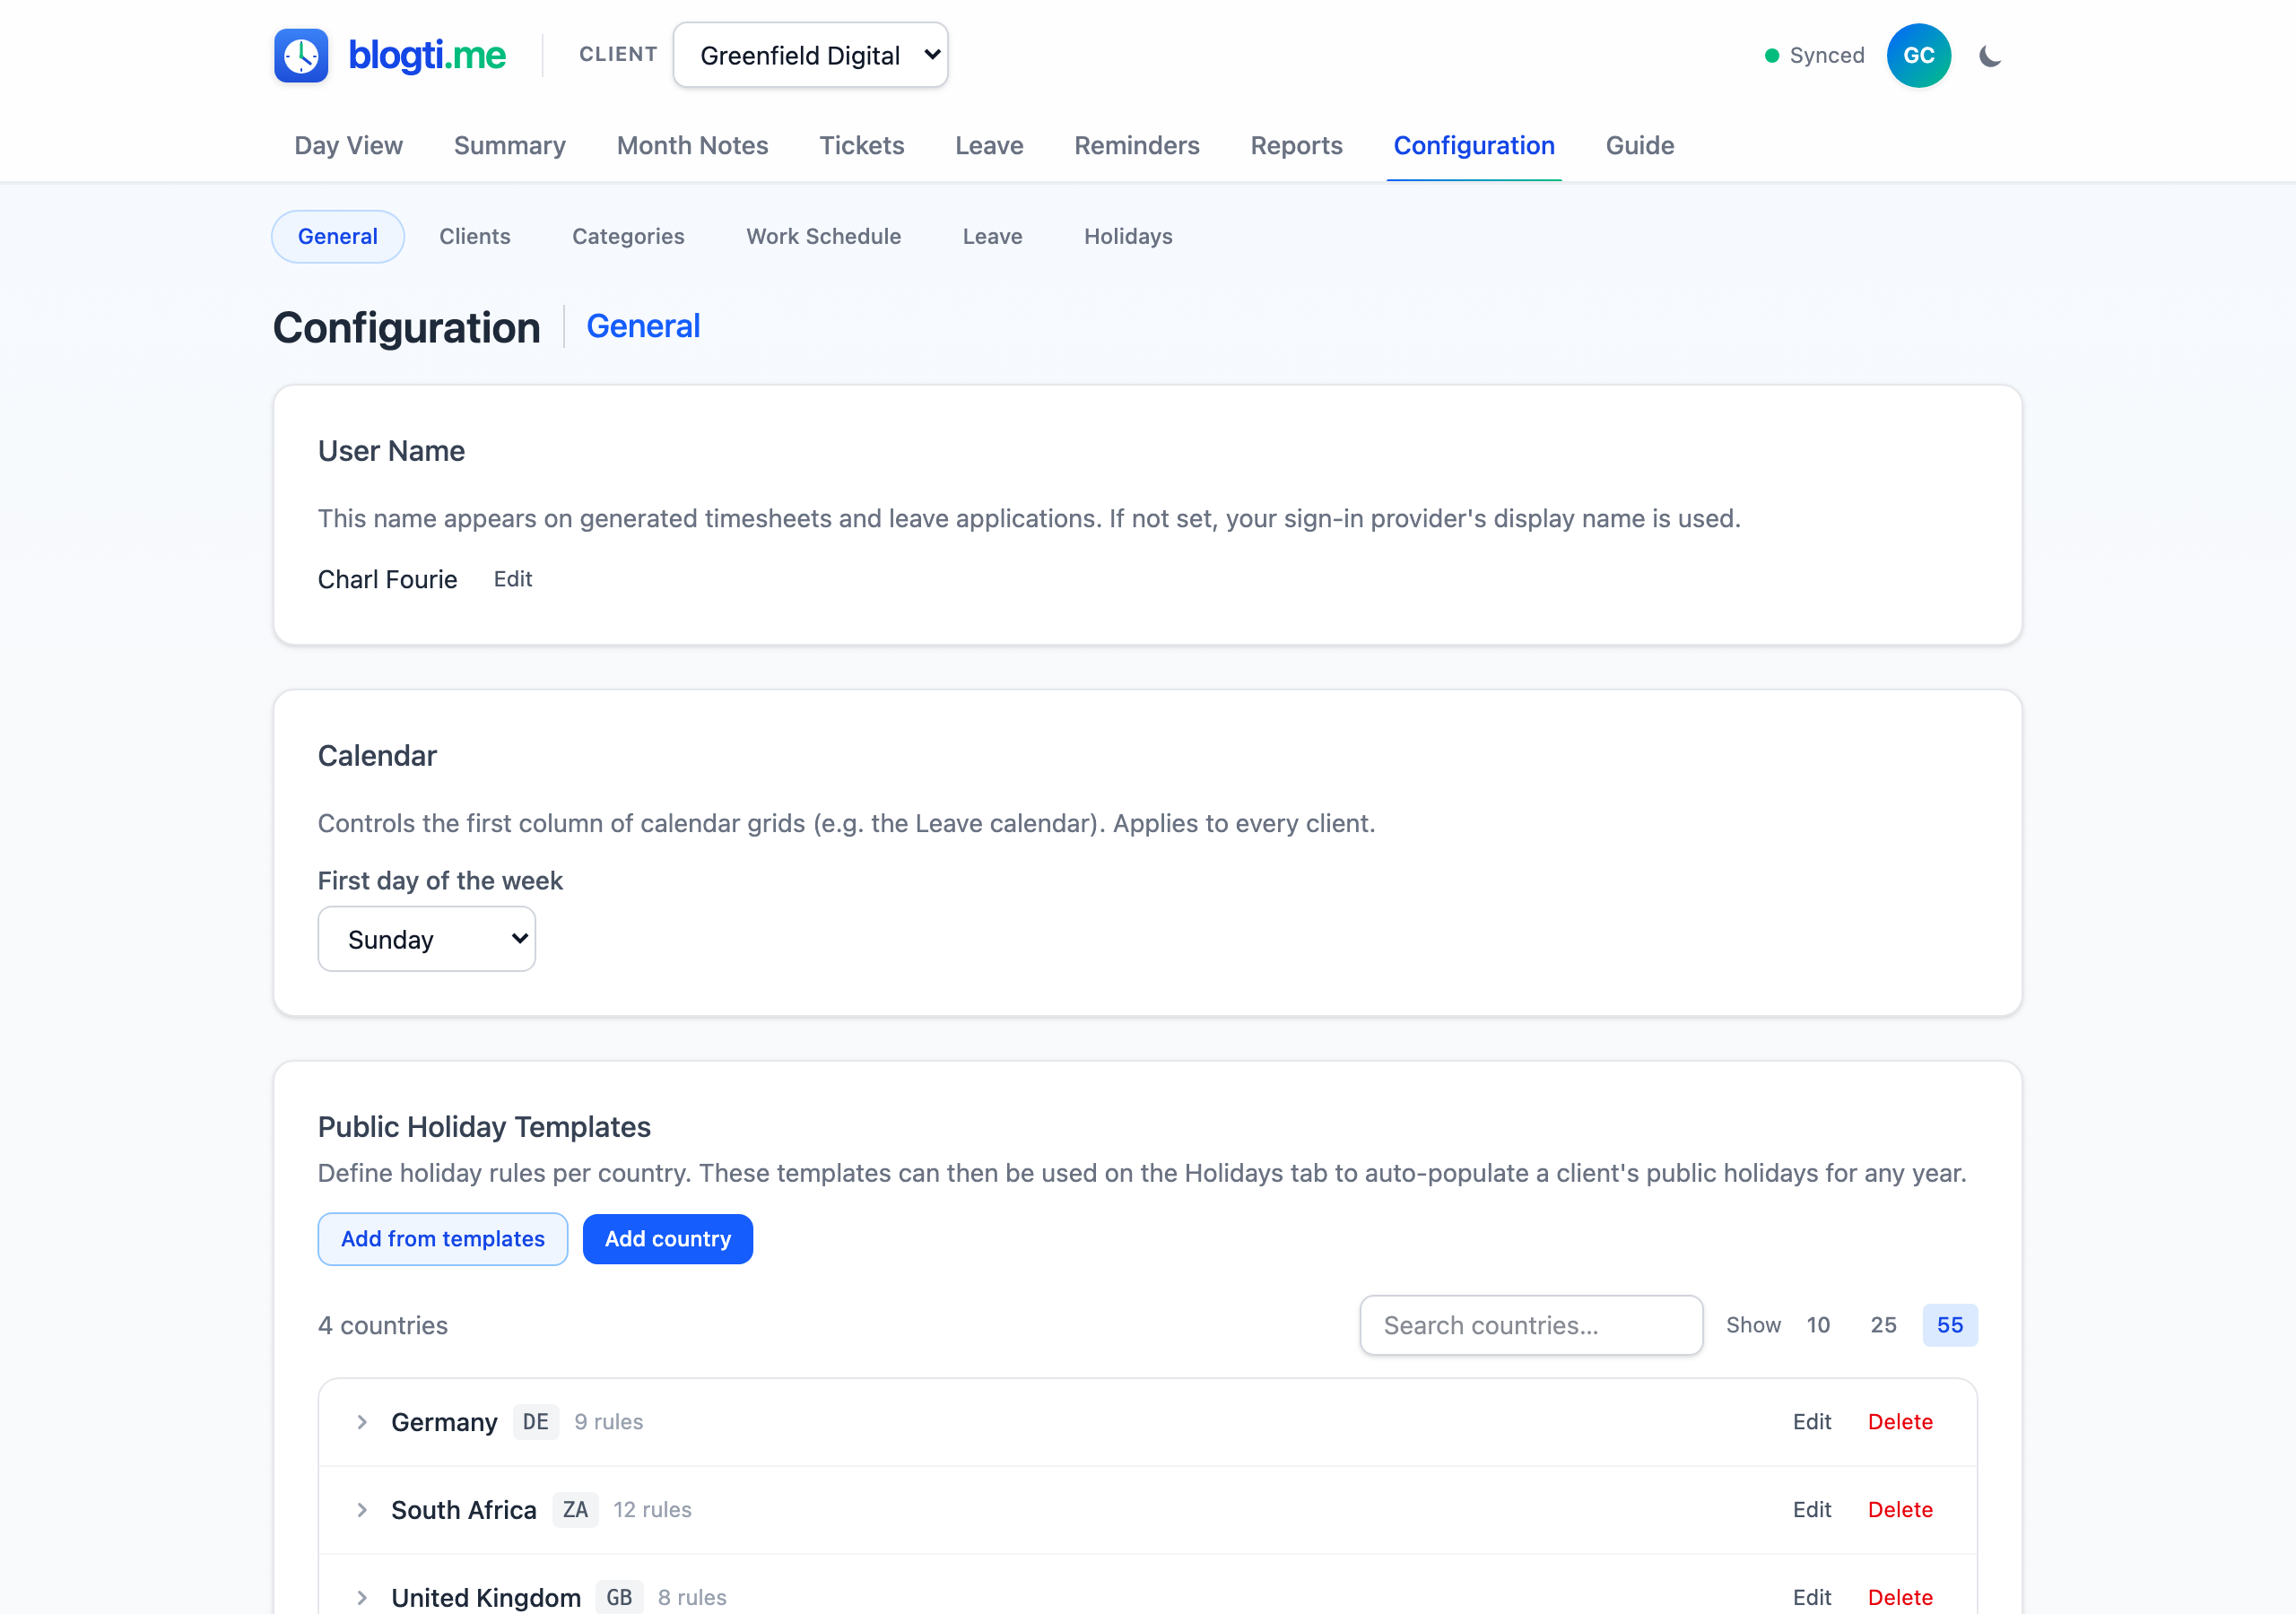Open the Reports tab

click(x=1296, y=146)
